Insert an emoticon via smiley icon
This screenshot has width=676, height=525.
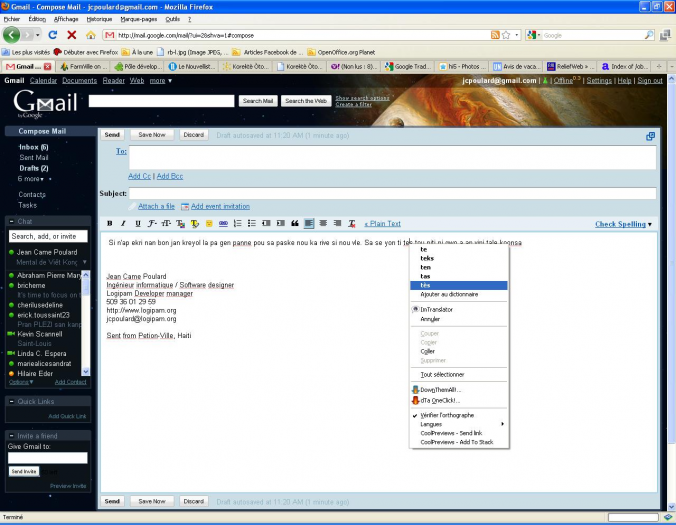tap(209, 223)
